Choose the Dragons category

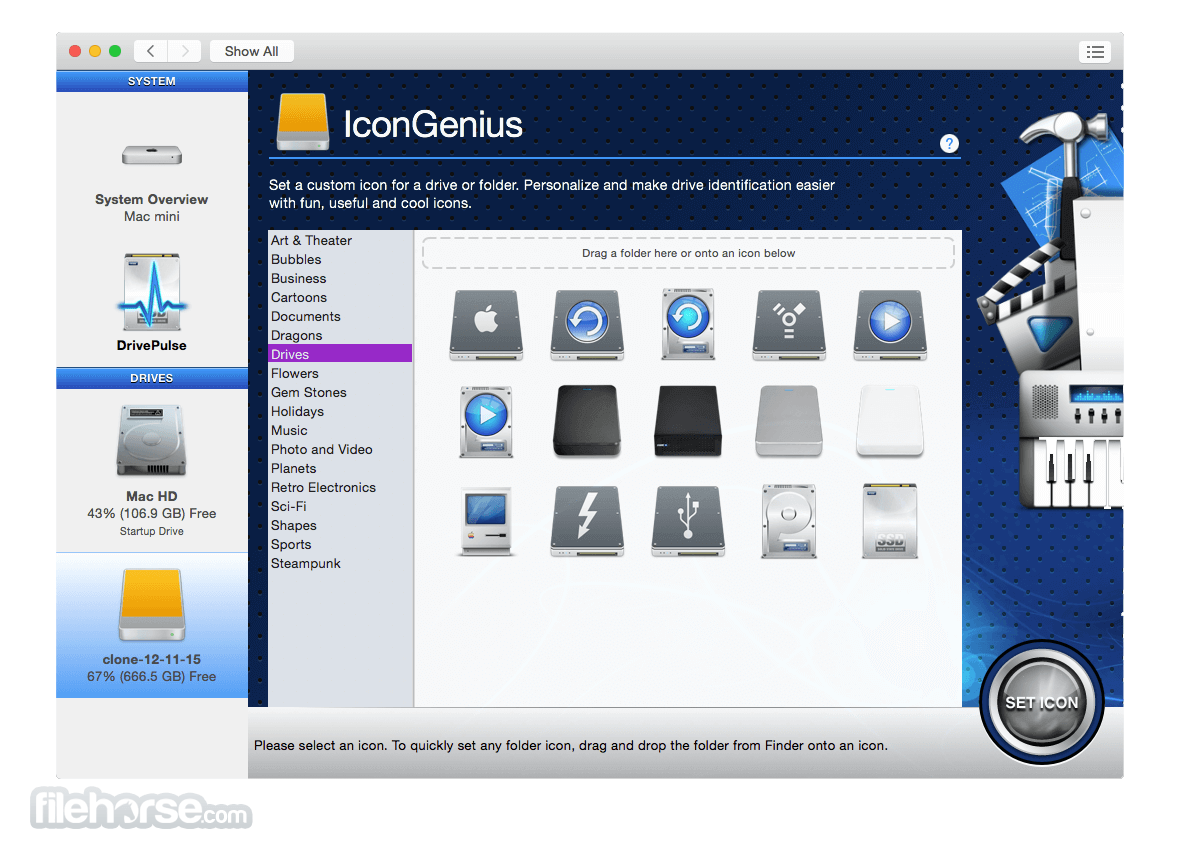[340, 335]
